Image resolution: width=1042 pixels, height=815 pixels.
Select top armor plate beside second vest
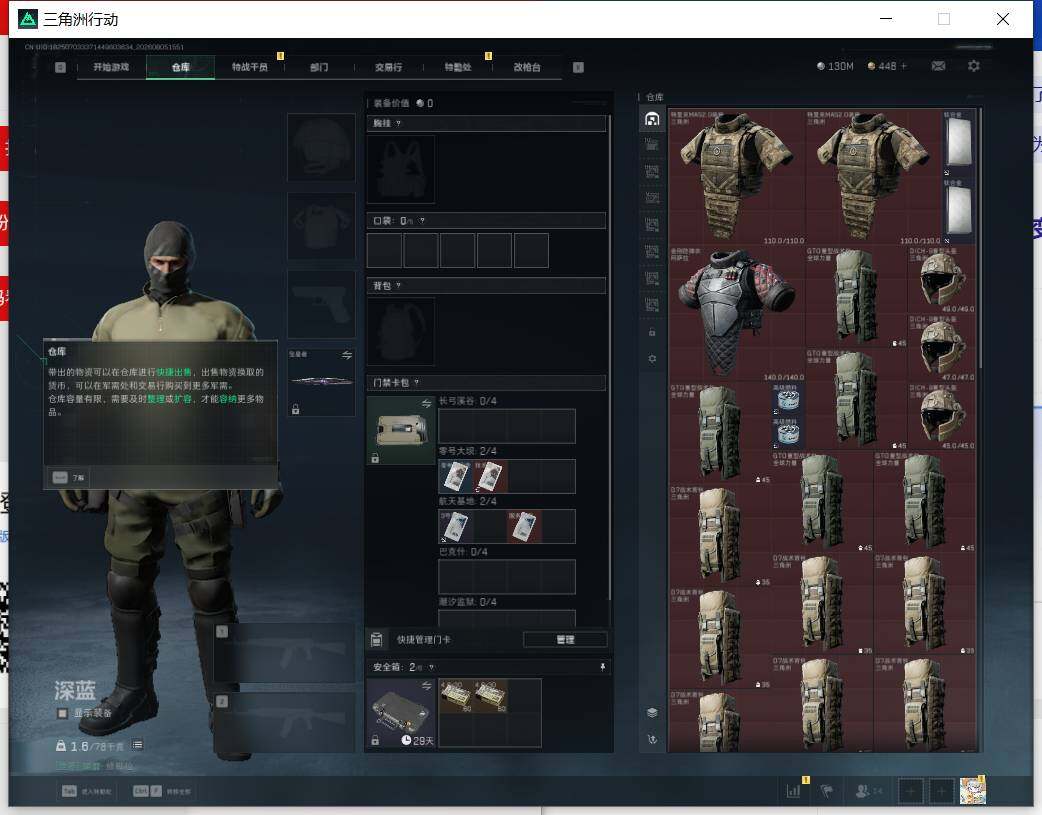[x=958, y=143]
